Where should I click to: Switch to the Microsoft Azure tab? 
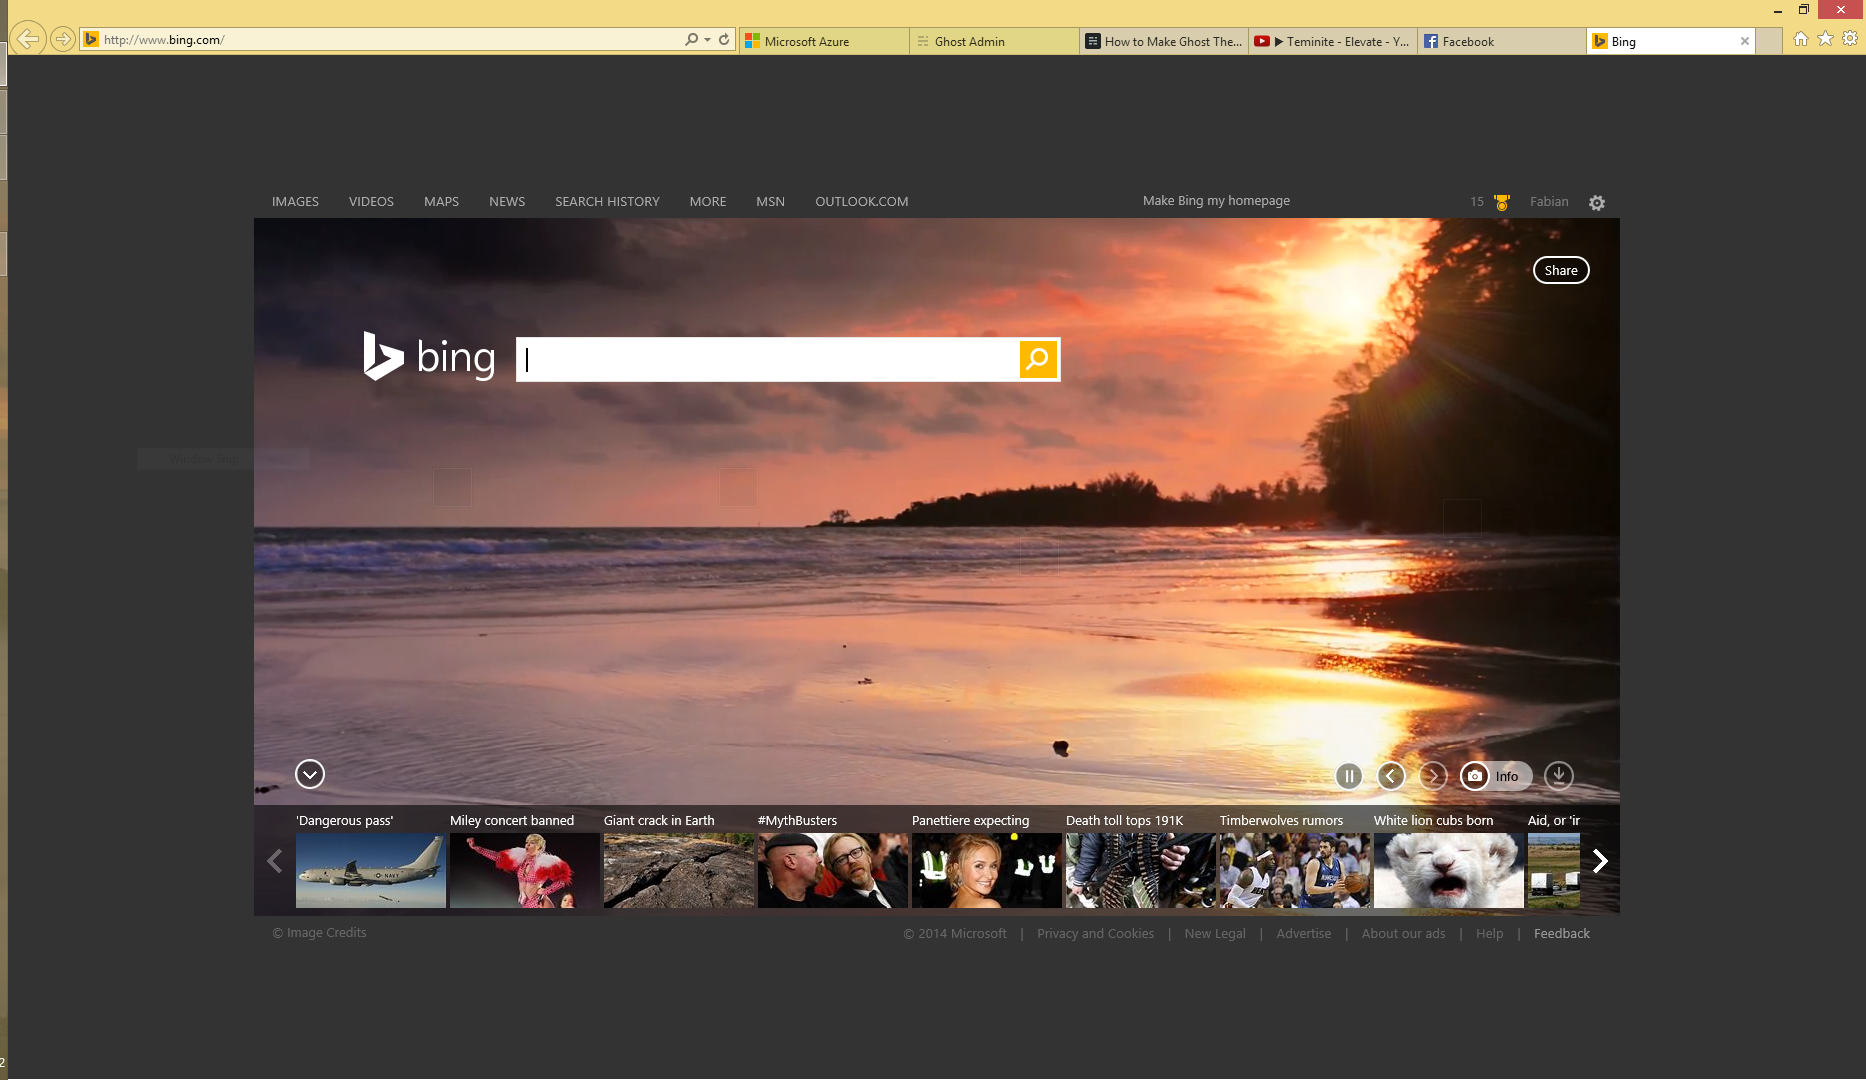coord(824,41)
